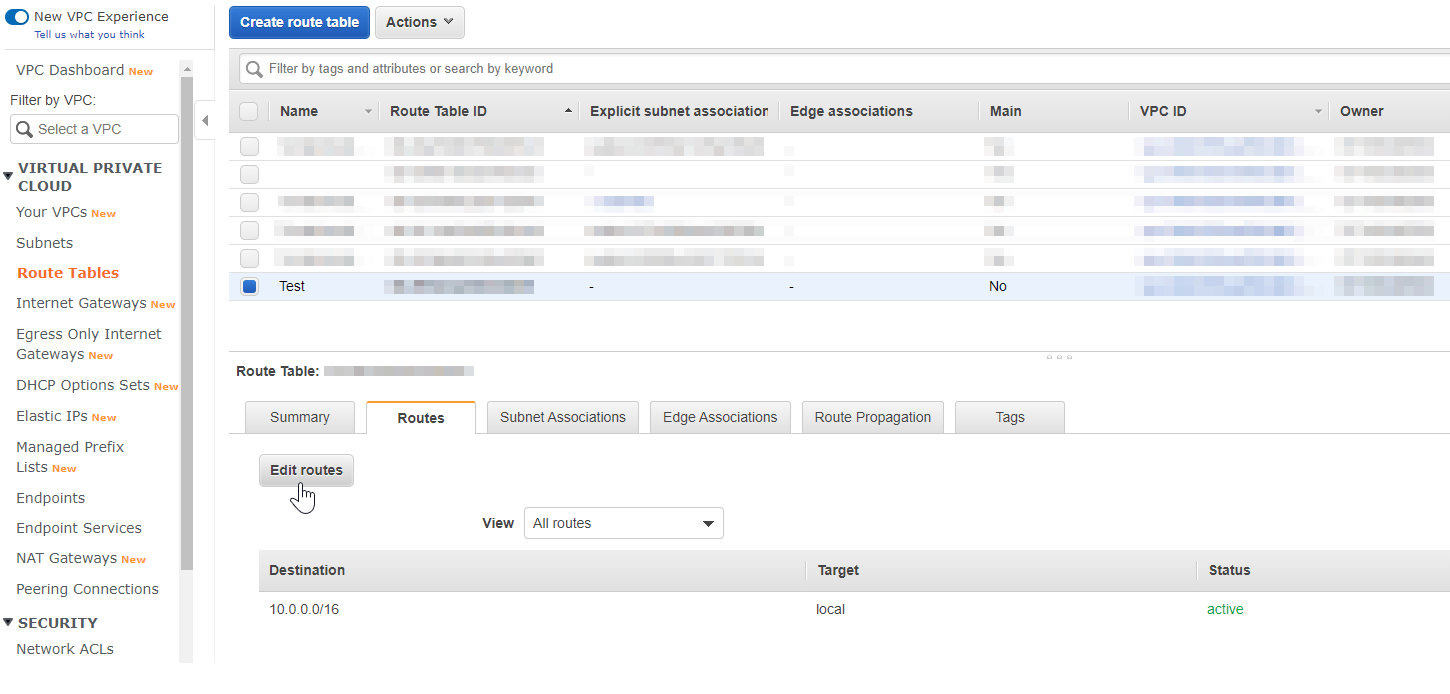Open NAT Gateways in the sidebar
The height and width of the screenshot is (694, 1450).
point(66,558)
